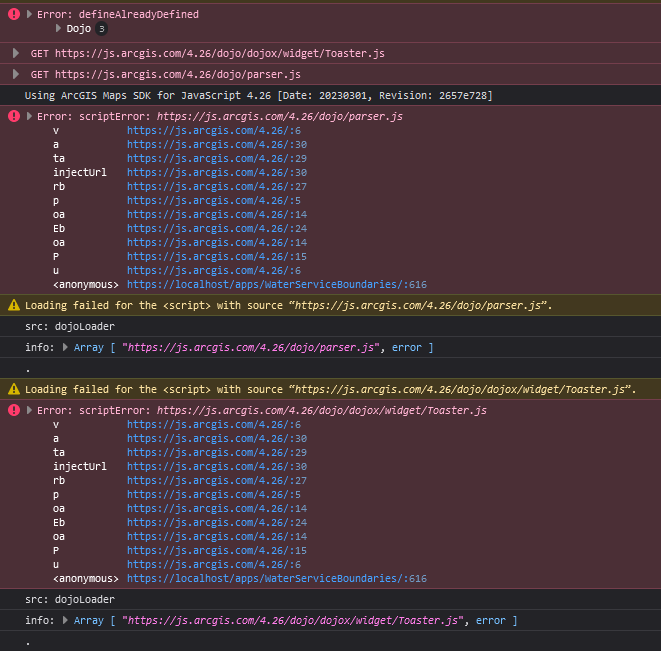Open the Toaster.js URL in the scriptError message

coord(322,410)
